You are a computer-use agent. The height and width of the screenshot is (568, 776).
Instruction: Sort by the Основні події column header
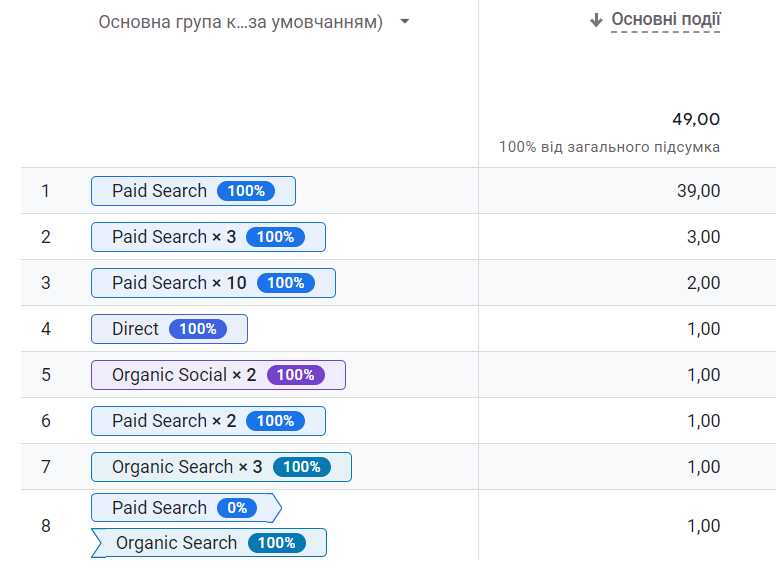pos(666,20)
